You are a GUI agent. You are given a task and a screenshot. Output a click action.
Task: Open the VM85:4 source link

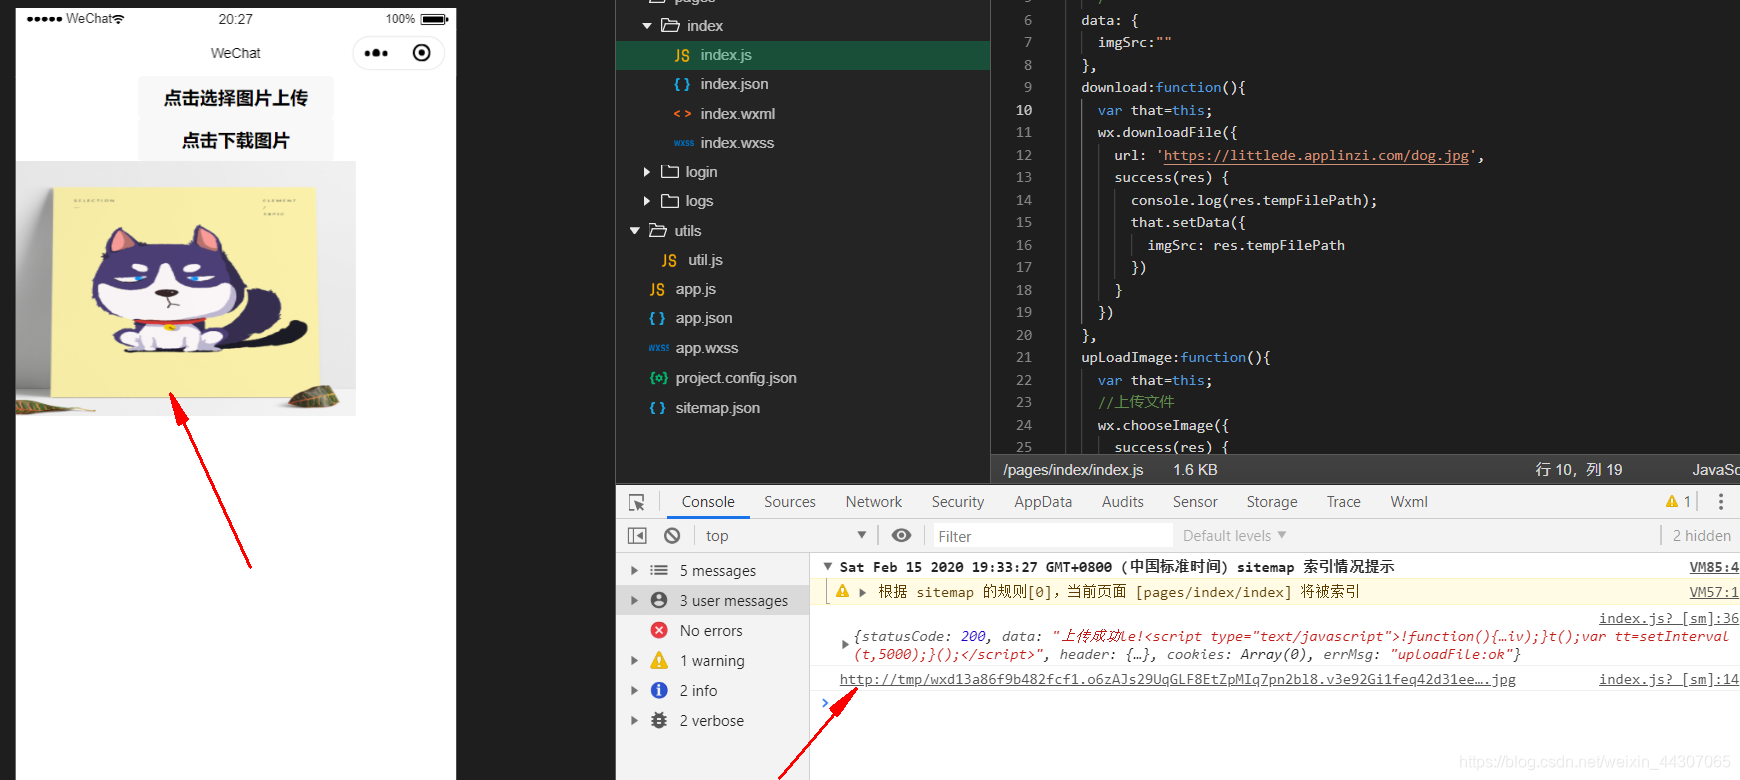point(1714,567)
